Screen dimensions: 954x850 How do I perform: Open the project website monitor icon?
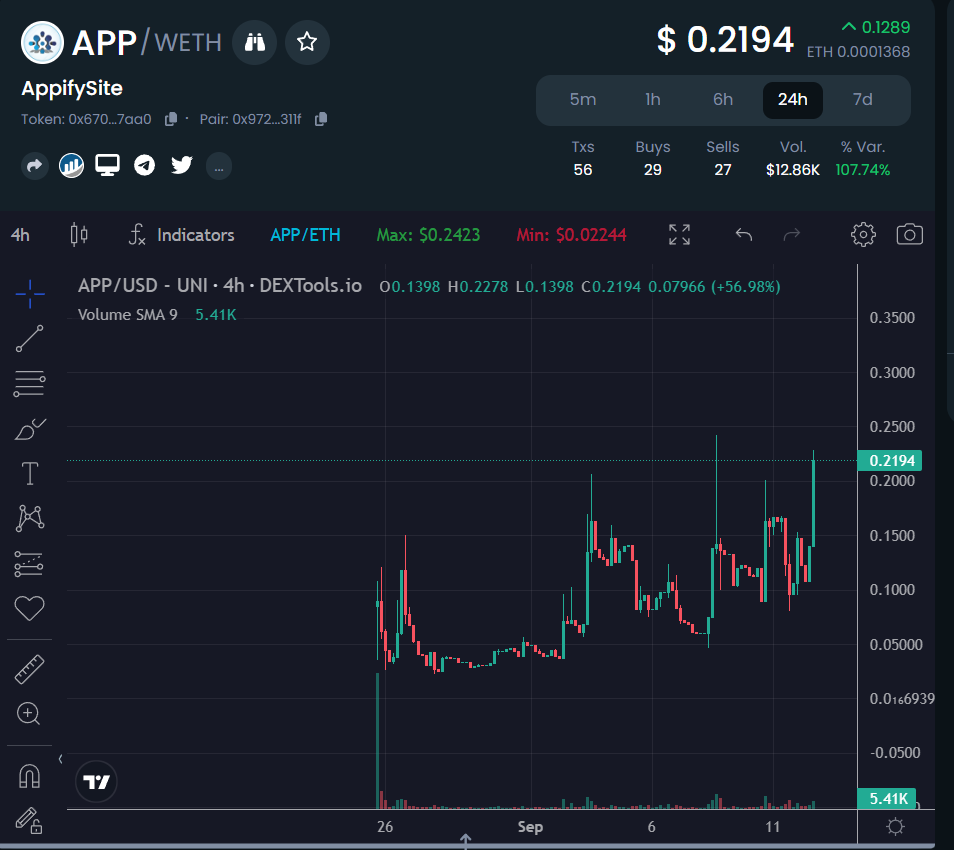pos(108,165)
